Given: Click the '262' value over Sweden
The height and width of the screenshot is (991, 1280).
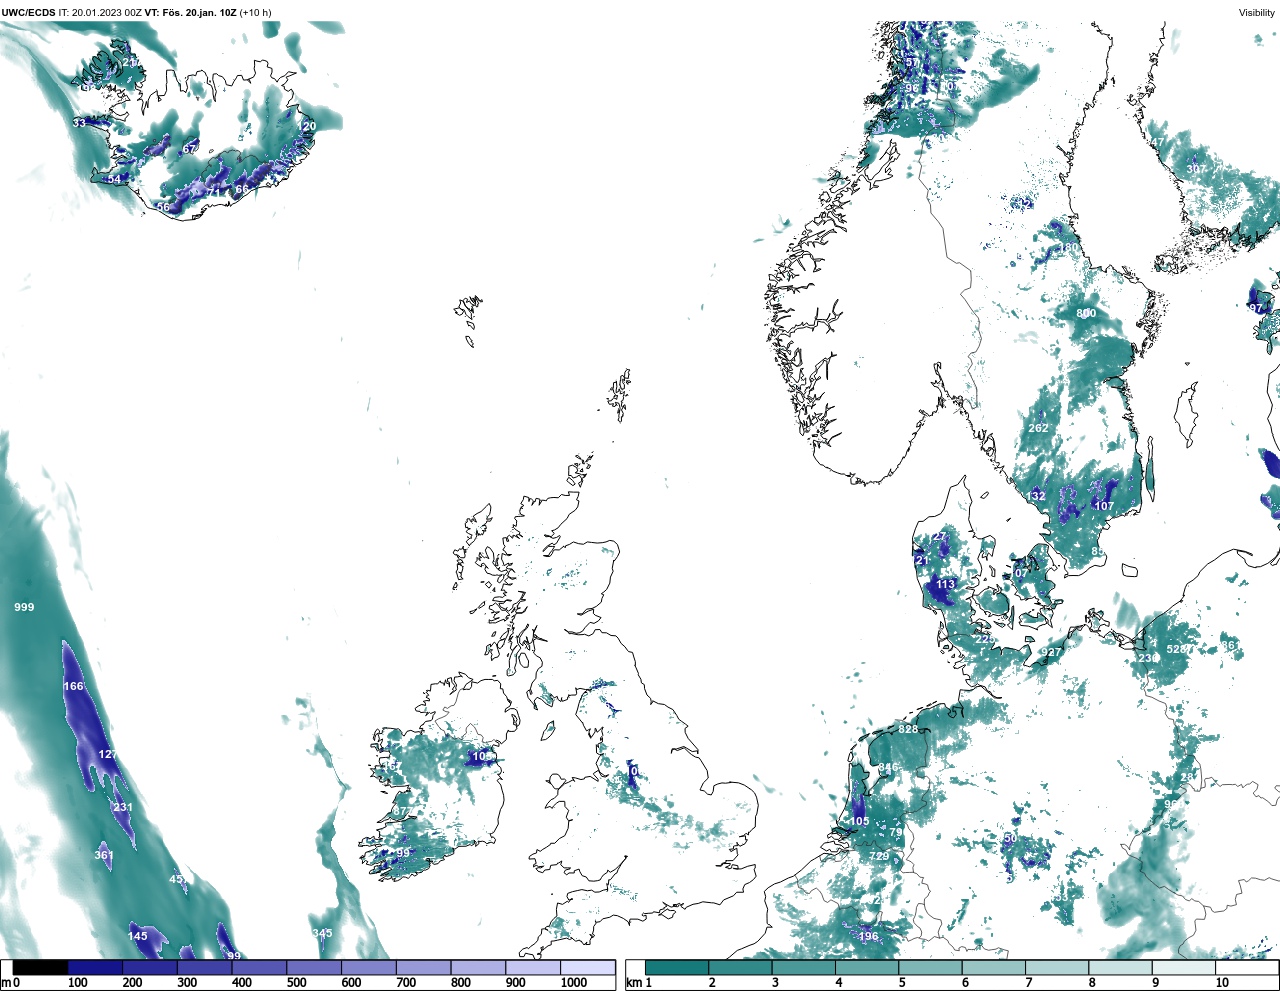Looking at the screenshot, I should [1039, 428].
